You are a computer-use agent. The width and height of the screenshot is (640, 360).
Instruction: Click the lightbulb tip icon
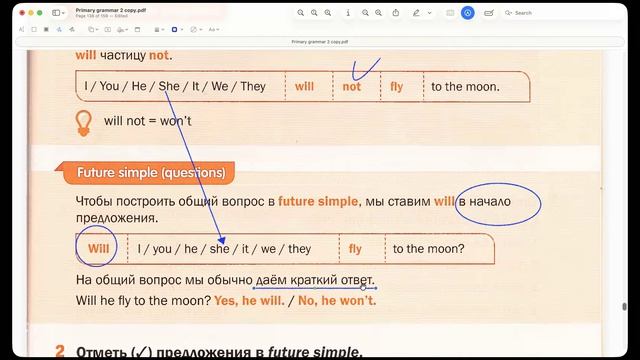tap(84, 123)
